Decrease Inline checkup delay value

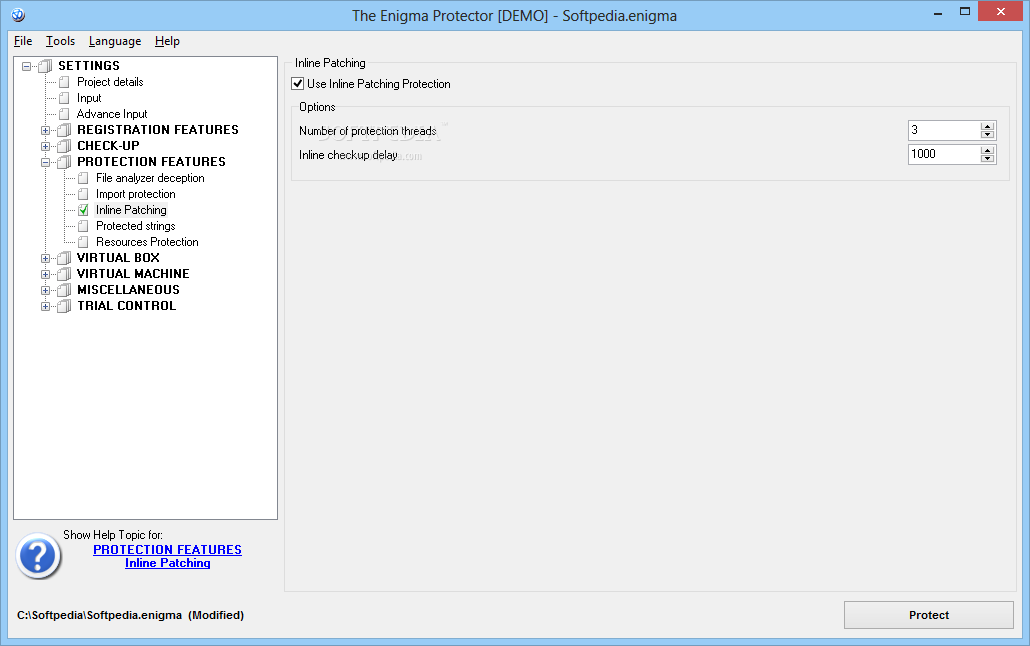[x=987, y=158]
